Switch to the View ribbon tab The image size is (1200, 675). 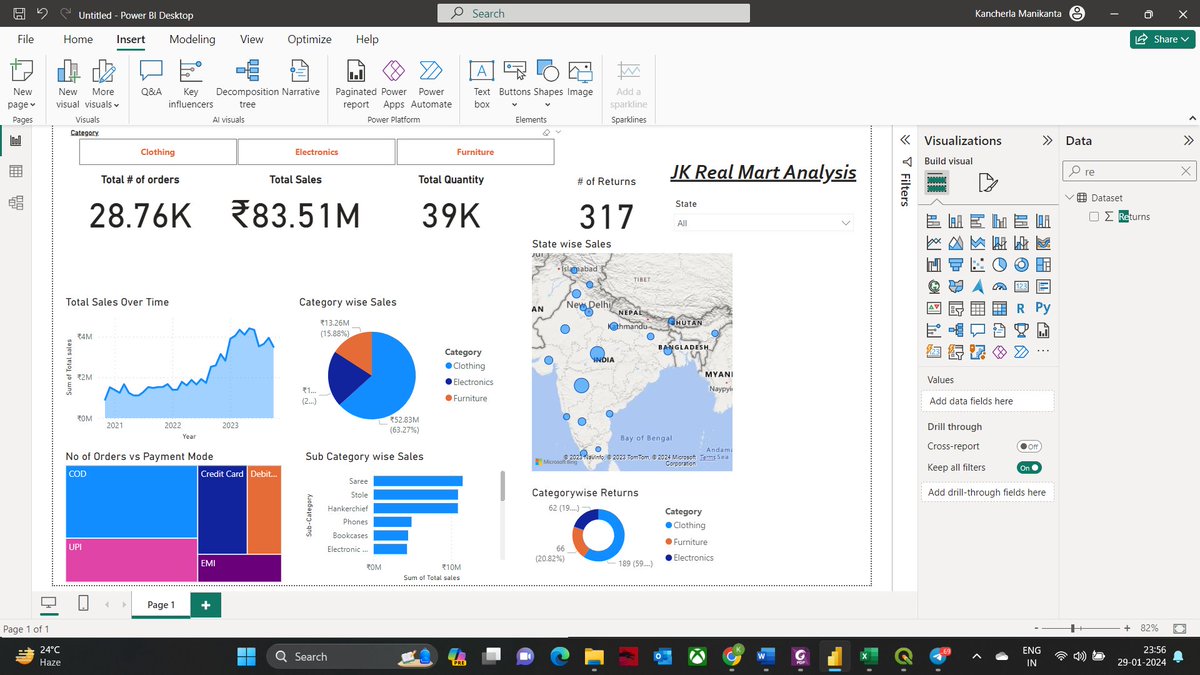pos(252,39)
